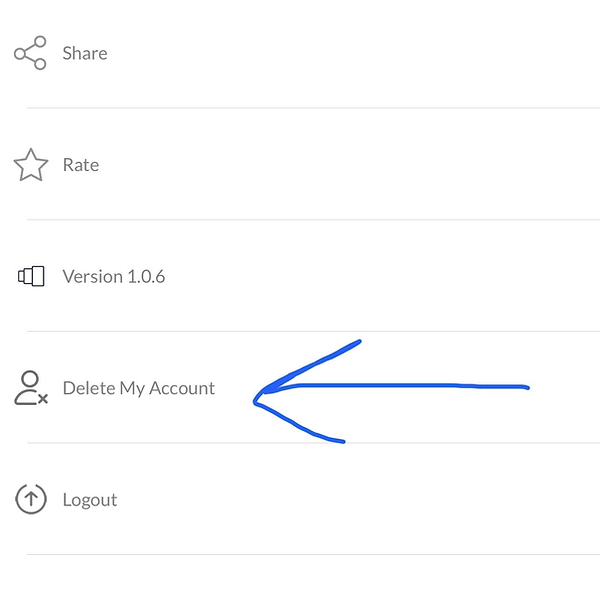The width and height of the screenshot is (600, 590).
Task: Click the "Logout" text label
Action: point(90,500)
